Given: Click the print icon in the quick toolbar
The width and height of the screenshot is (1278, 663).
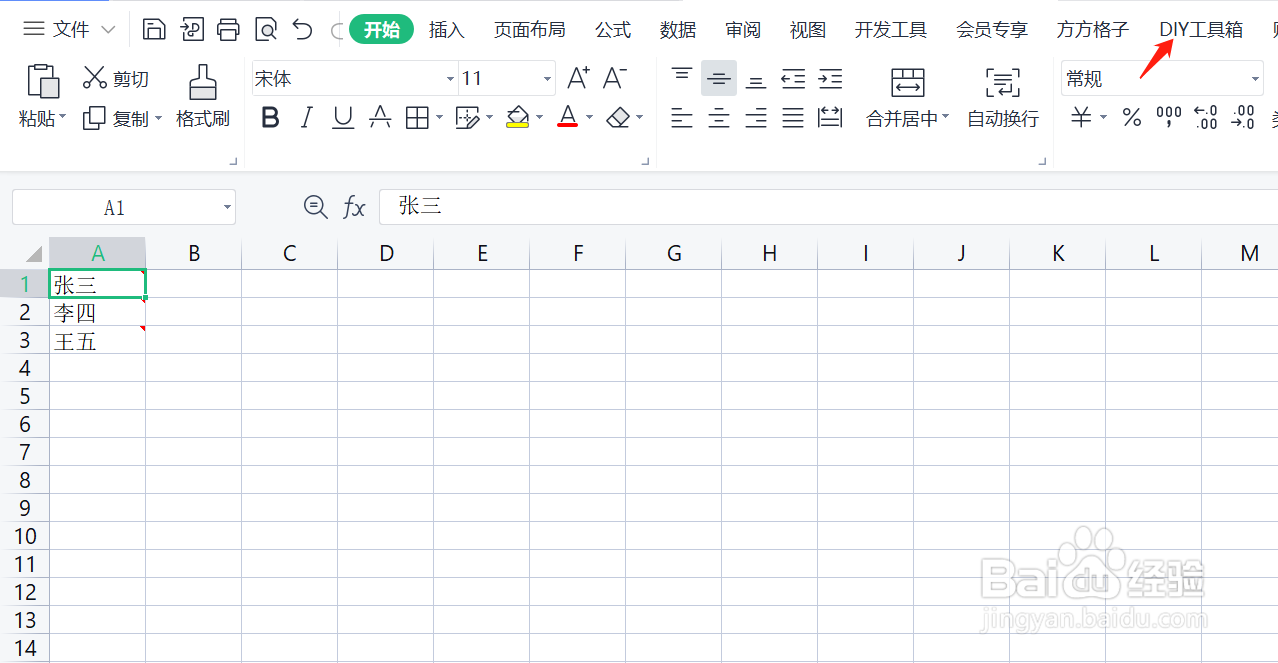Looking at the screenshot, I should tap(228, 29).
